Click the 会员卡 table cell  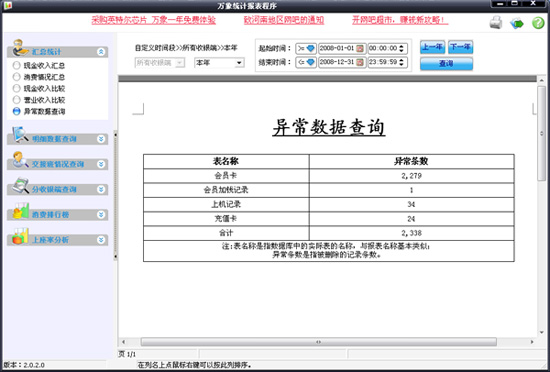(x=226, y=176)
